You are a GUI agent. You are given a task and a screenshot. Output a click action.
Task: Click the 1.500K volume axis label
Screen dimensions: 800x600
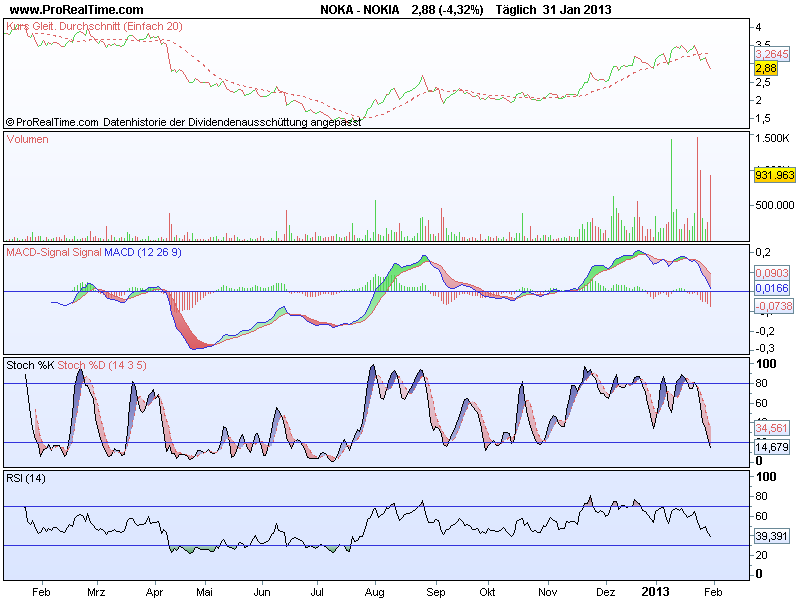[x=772, y=138]
